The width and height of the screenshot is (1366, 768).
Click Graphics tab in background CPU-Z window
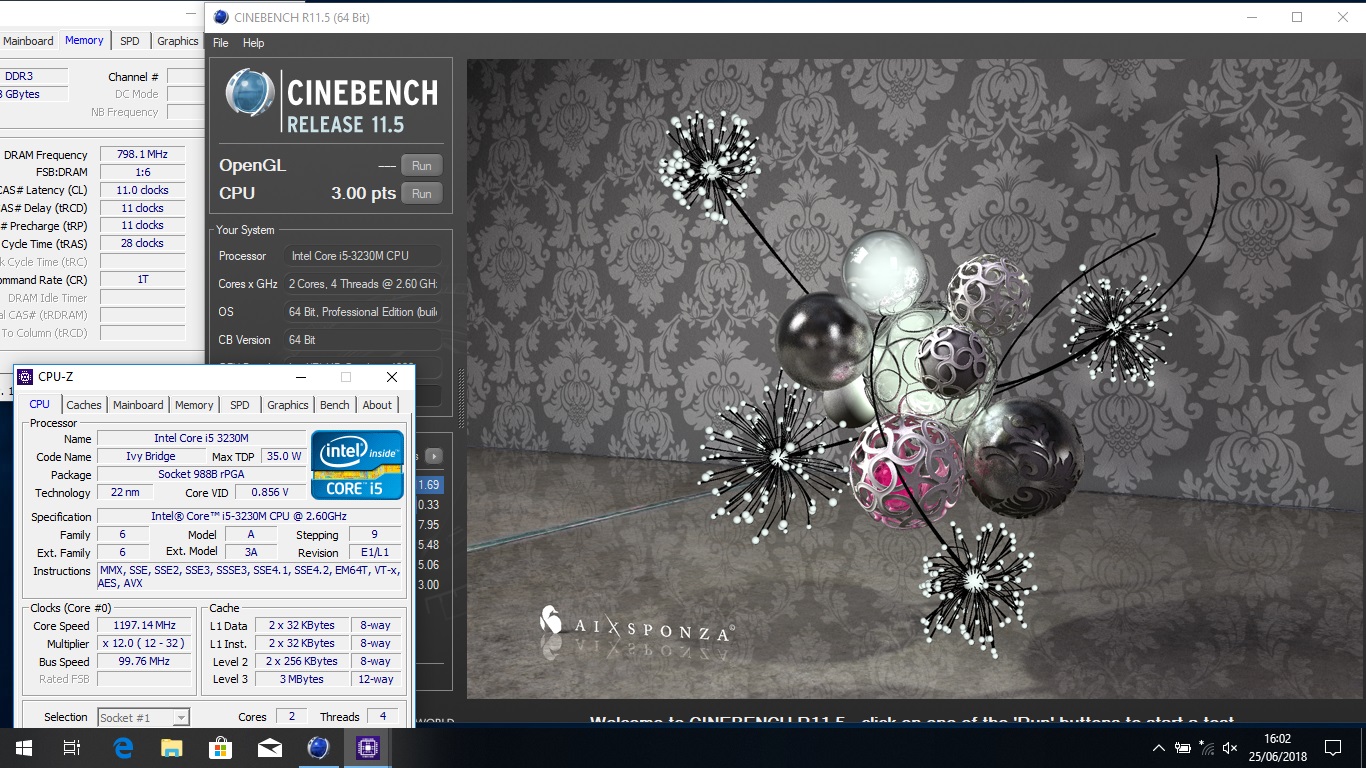click(178, 41)
